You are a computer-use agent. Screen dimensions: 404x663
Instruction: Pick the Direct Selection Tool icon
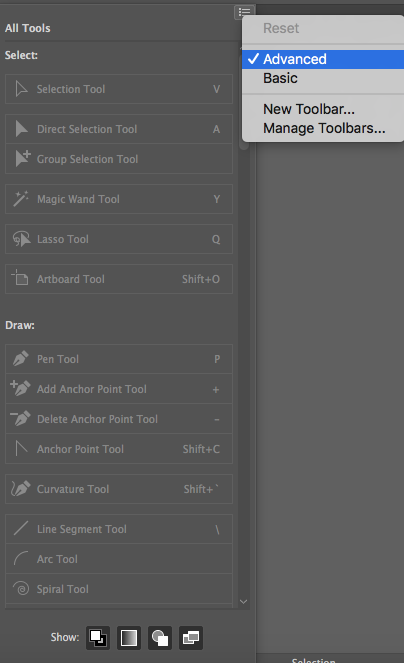point(21,129)
